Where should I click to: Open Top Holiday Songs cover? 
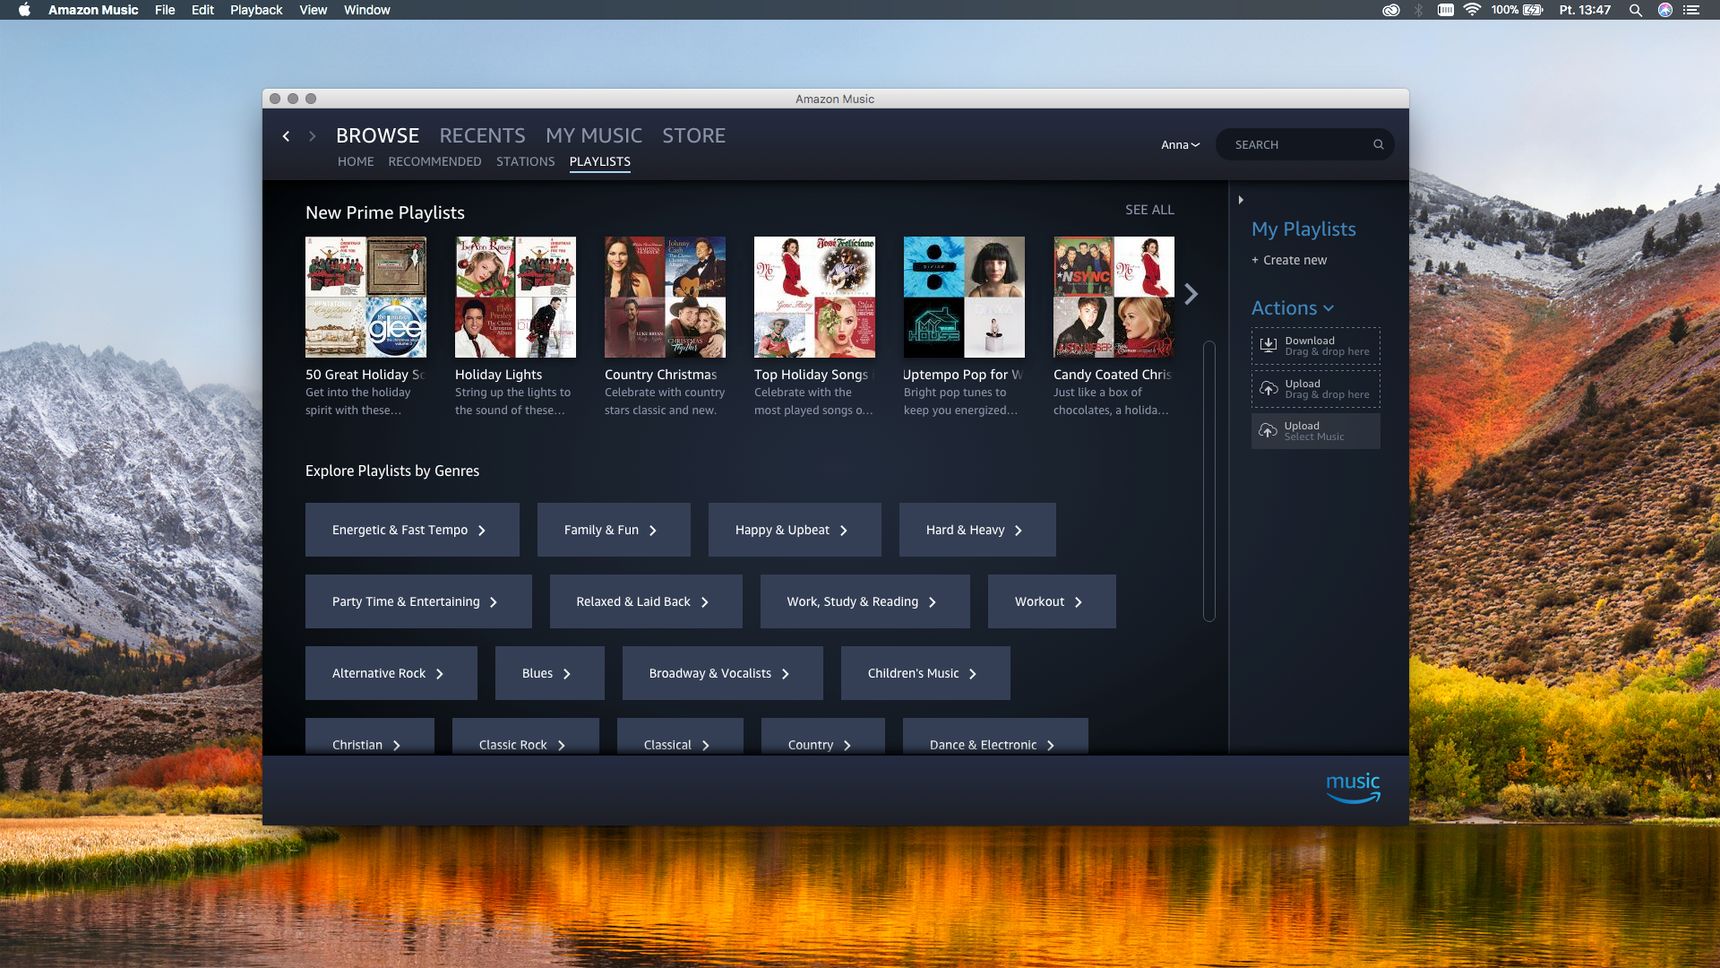(x=814, y=297)
